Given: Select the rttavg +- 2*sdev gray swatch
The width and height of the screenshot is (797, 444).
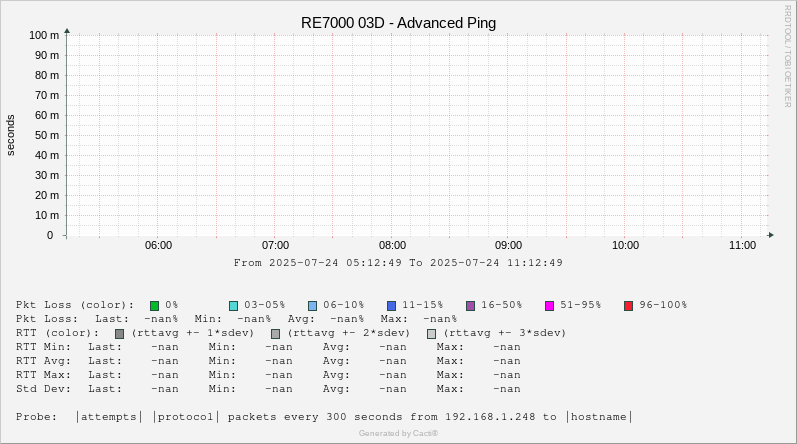Looking at the screenshot, I should pos(276,333).
